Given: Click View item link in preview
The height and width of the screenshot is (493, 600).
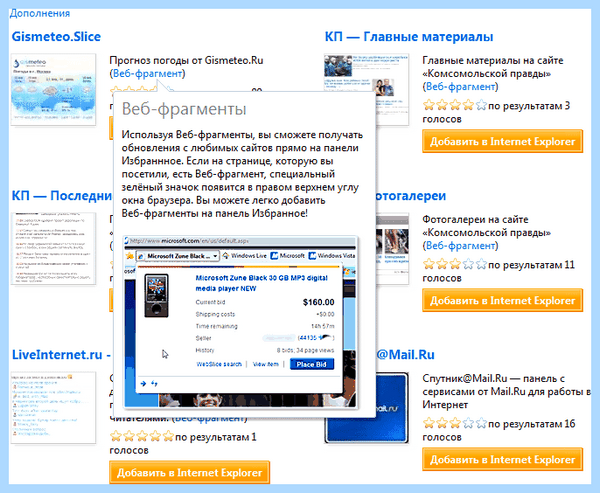Looking at the screenshot, I should [266, 364].
